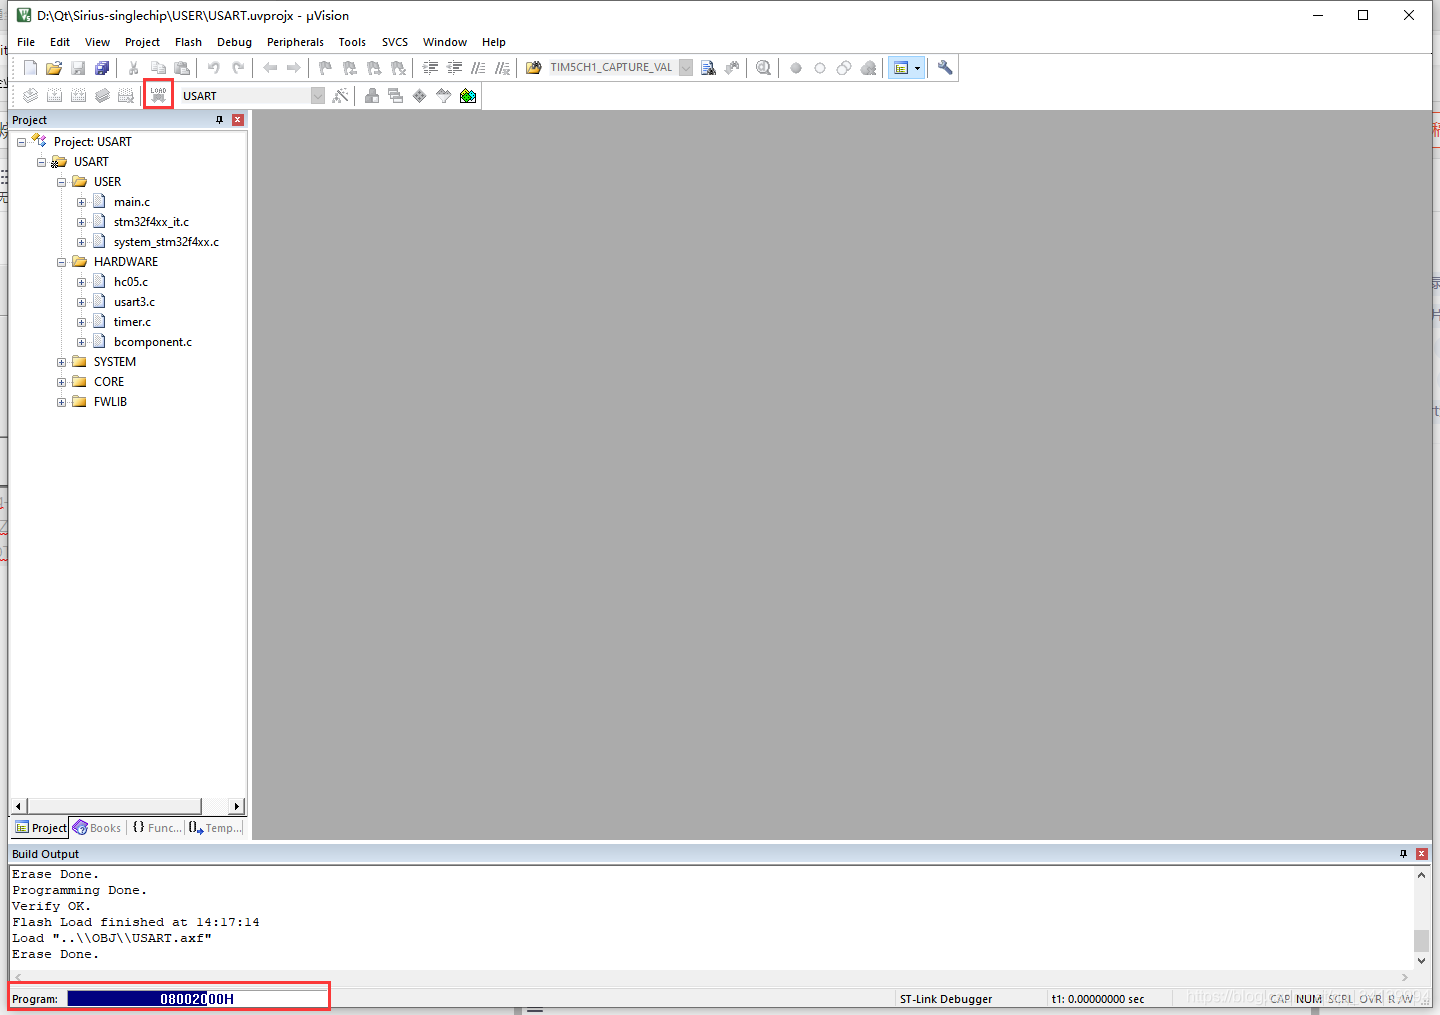This screenshot has width=1440, height=1015.
Task: Click the Save All toolbar icon
Action: tap(102, 68)
